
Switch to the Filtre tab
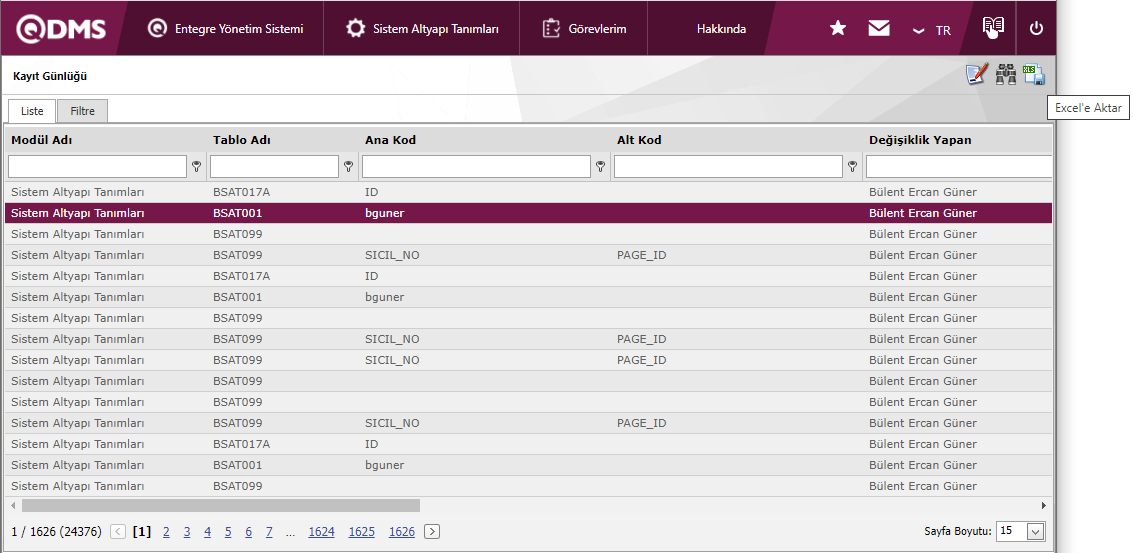[82, 111]
